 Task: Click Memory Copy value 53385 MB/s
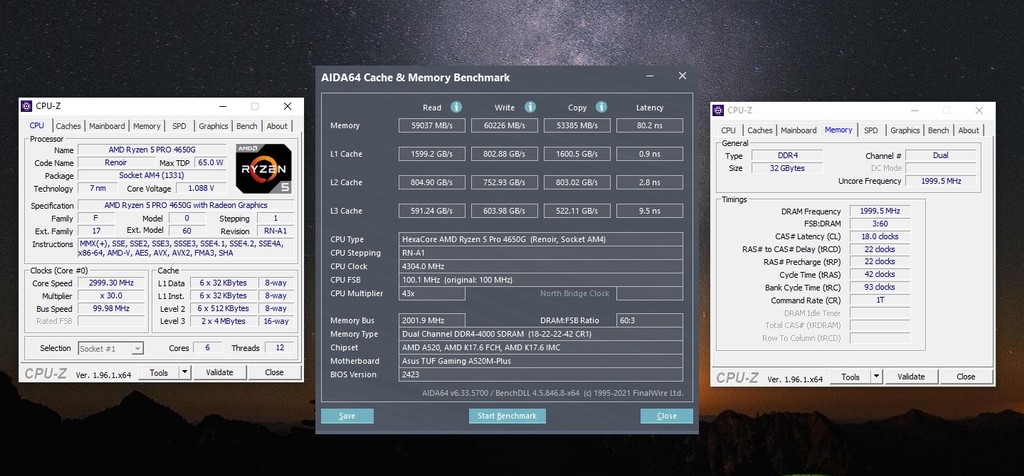[x=577, y=125]
